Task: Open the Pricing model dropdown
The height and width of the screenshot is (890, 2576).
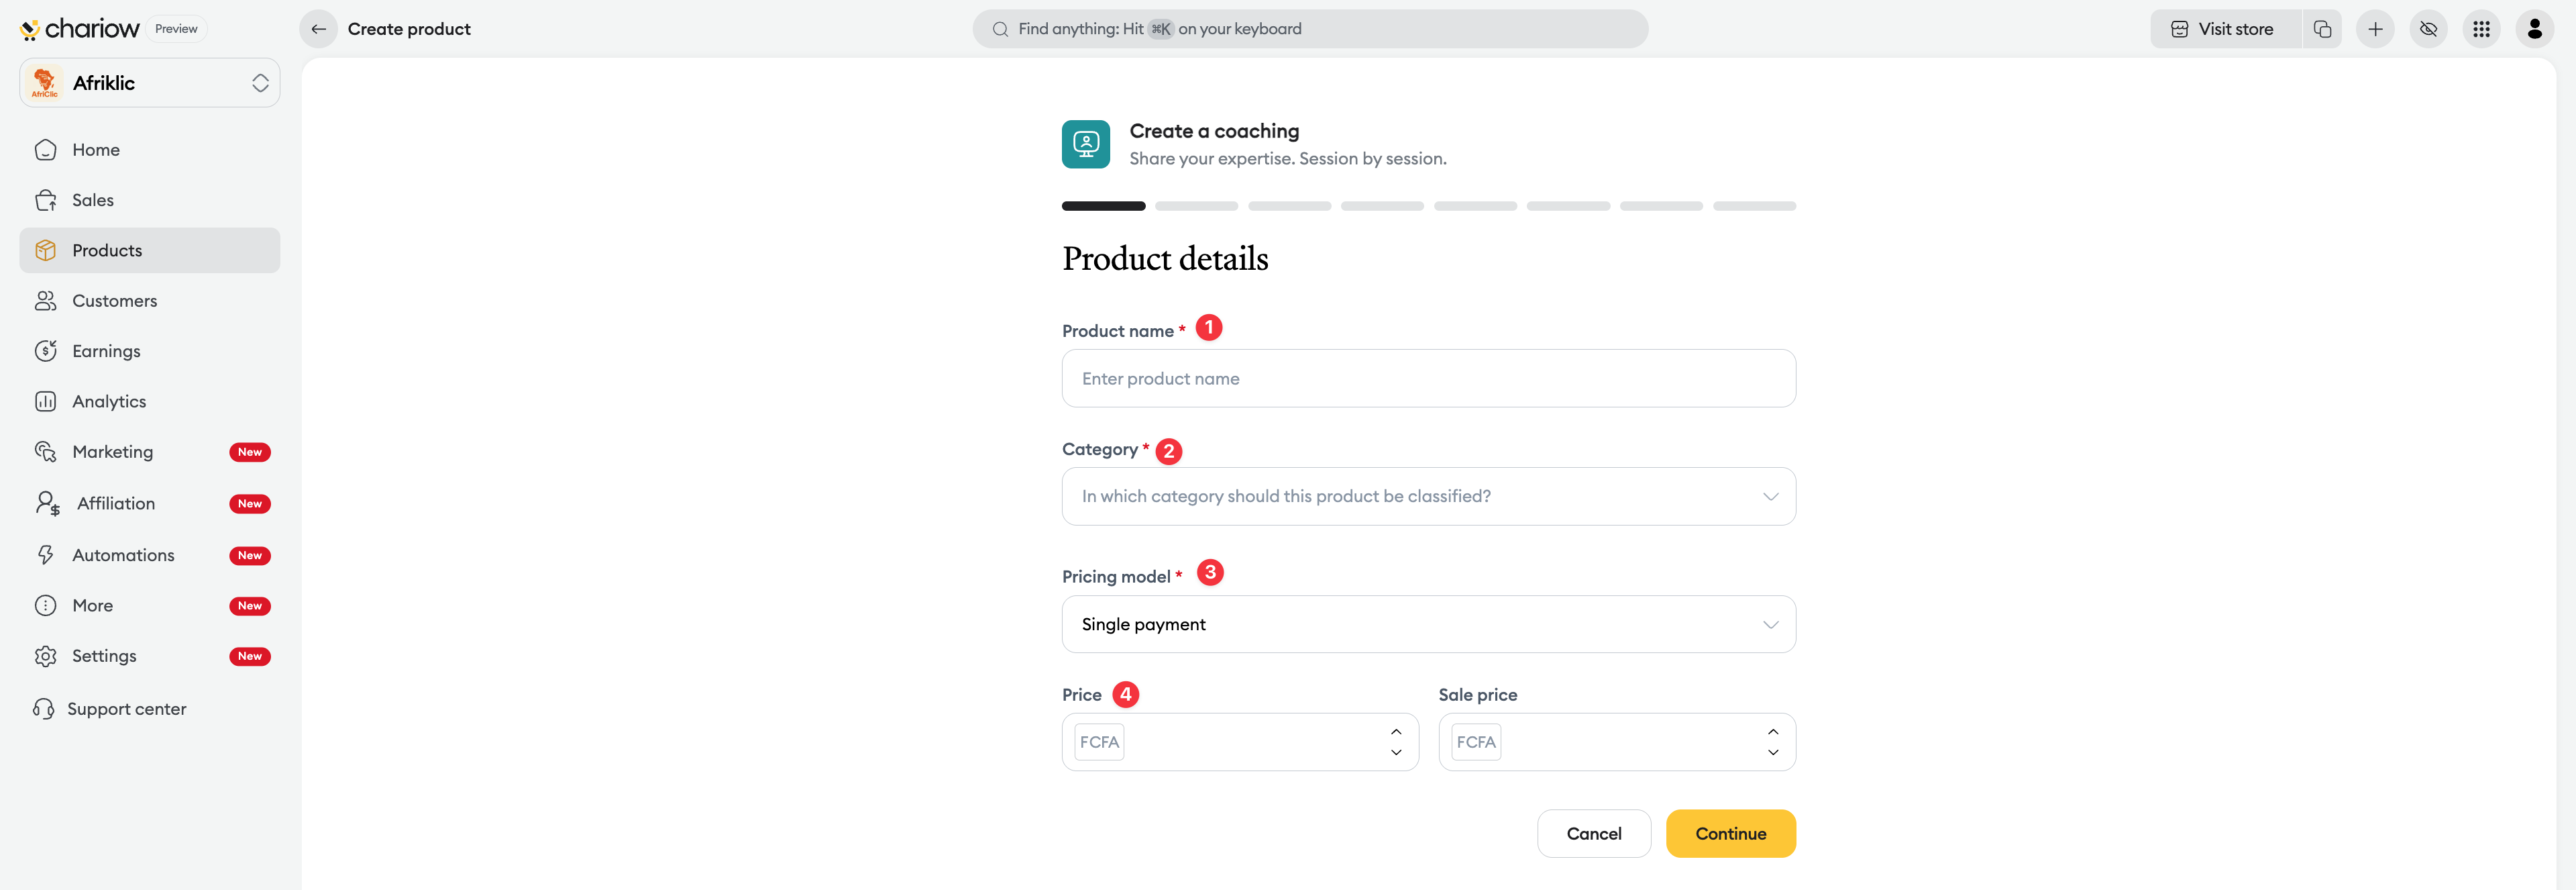Action: 1428,625
